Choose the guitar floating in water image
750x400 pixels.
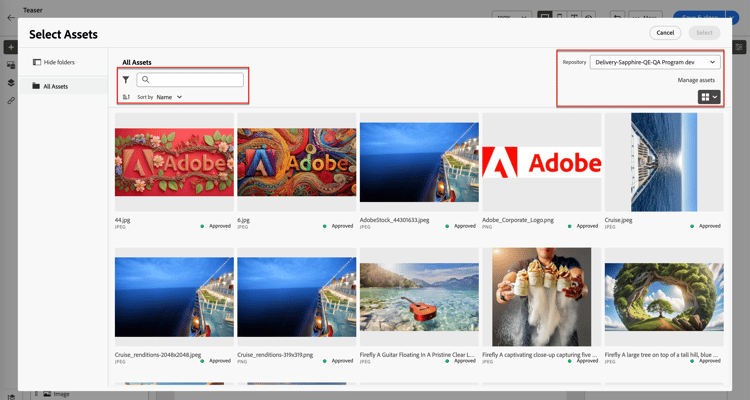point(419,297)
